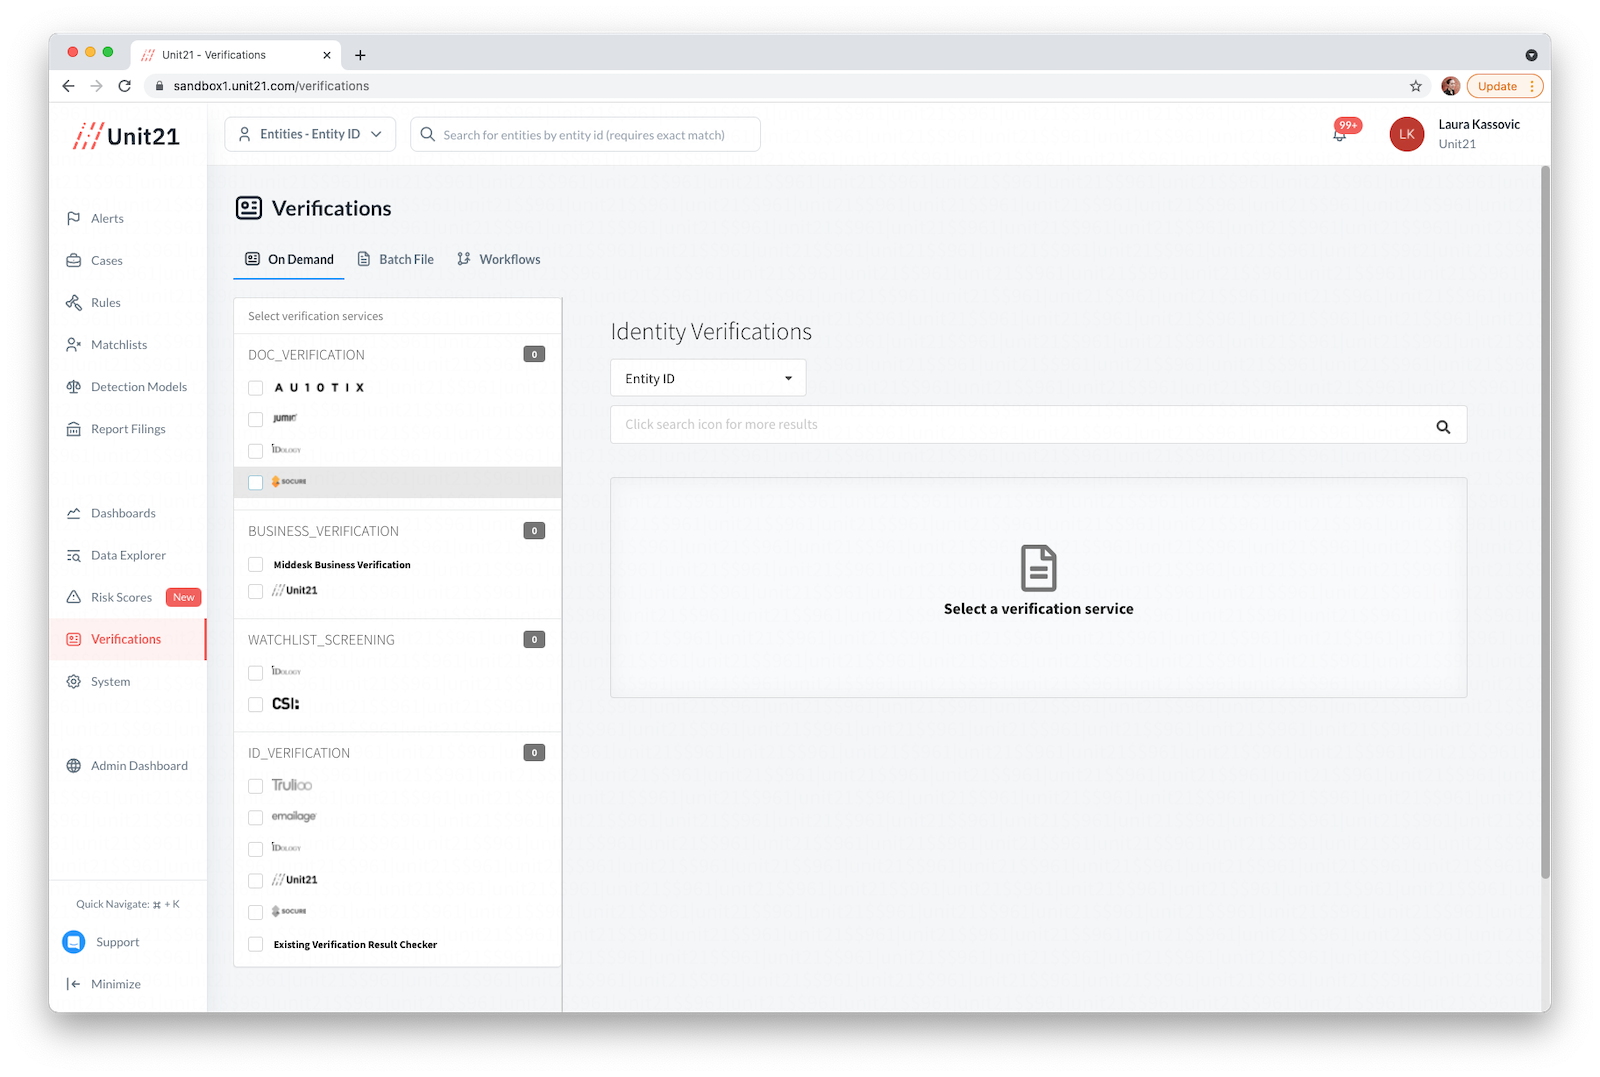The width and height of the screenshot is (1600, 1077).
Task: Click the DOC_VERIFICATION count badge
Action: click(x=534, y=354)
